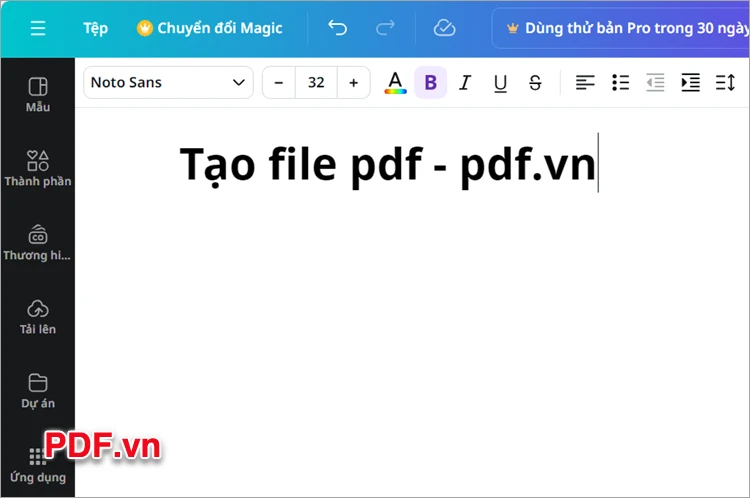The image size is (750, 498).
Task: Open the Thương hiệu brand panel
Action: click(x=38, y=243)
